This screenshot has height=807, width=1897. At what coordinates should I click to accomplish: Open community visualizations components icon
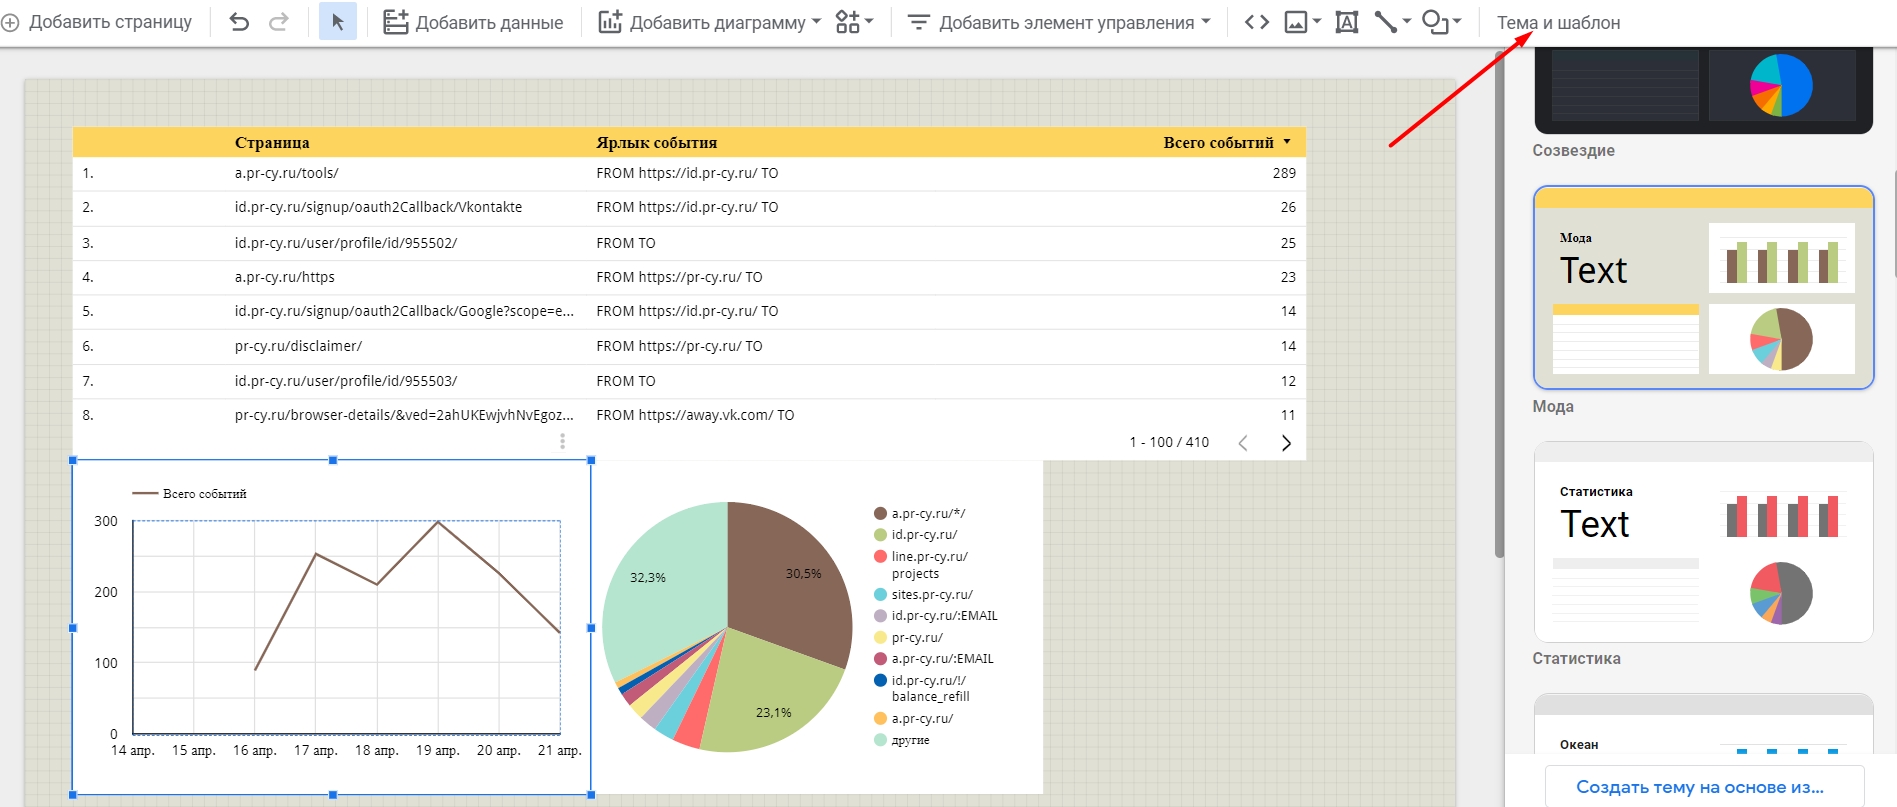pyautogui.click(x=853, y=22)
